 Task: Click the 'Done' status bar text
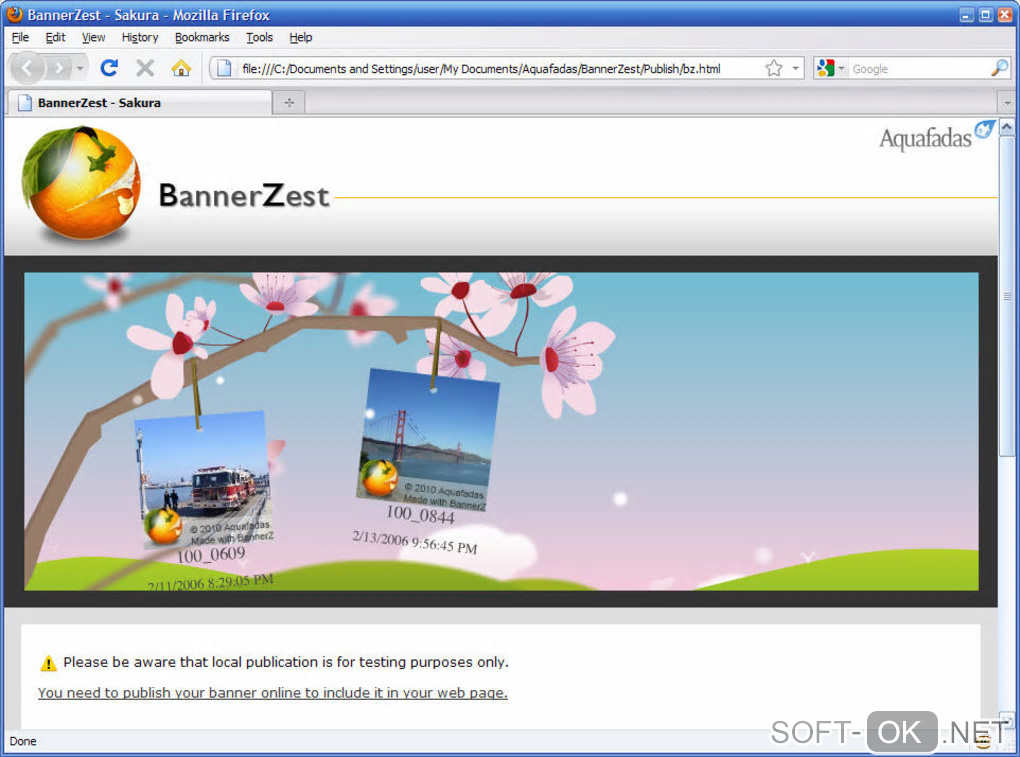(23, 741)
